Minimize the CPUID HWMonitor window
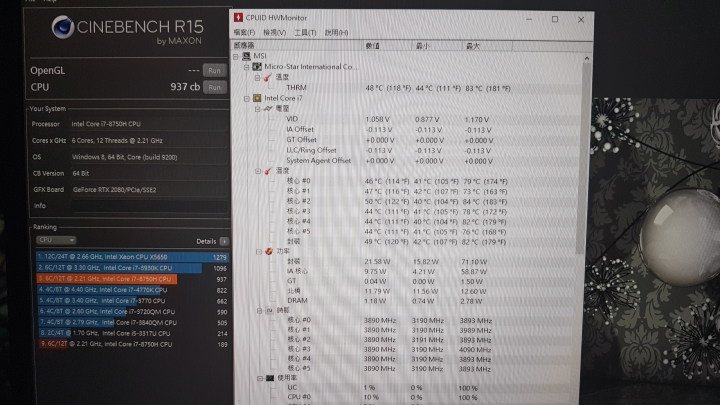The width and height of the screenshot is (720, 405). [529, 19]
